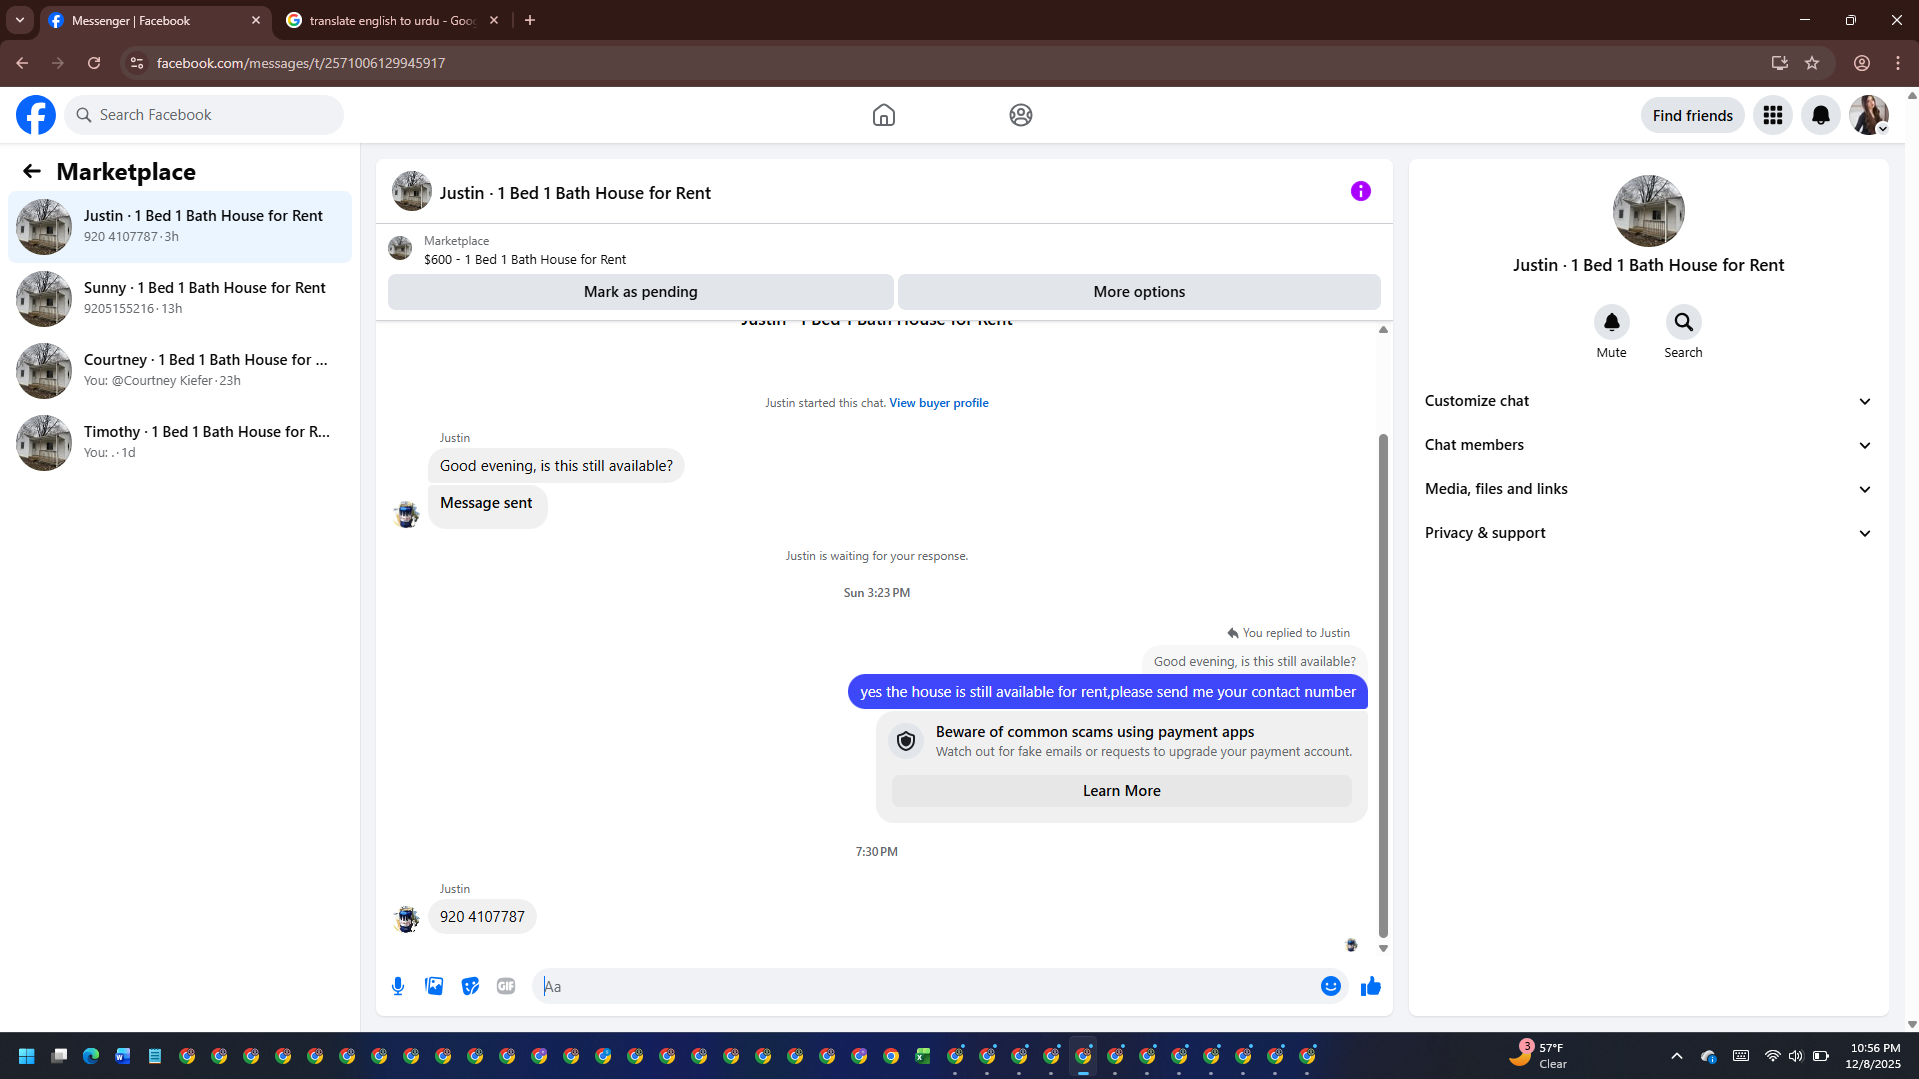Mute this conversation with the bell icon
This screenshot has height=1079, width=1919.
1611,322
